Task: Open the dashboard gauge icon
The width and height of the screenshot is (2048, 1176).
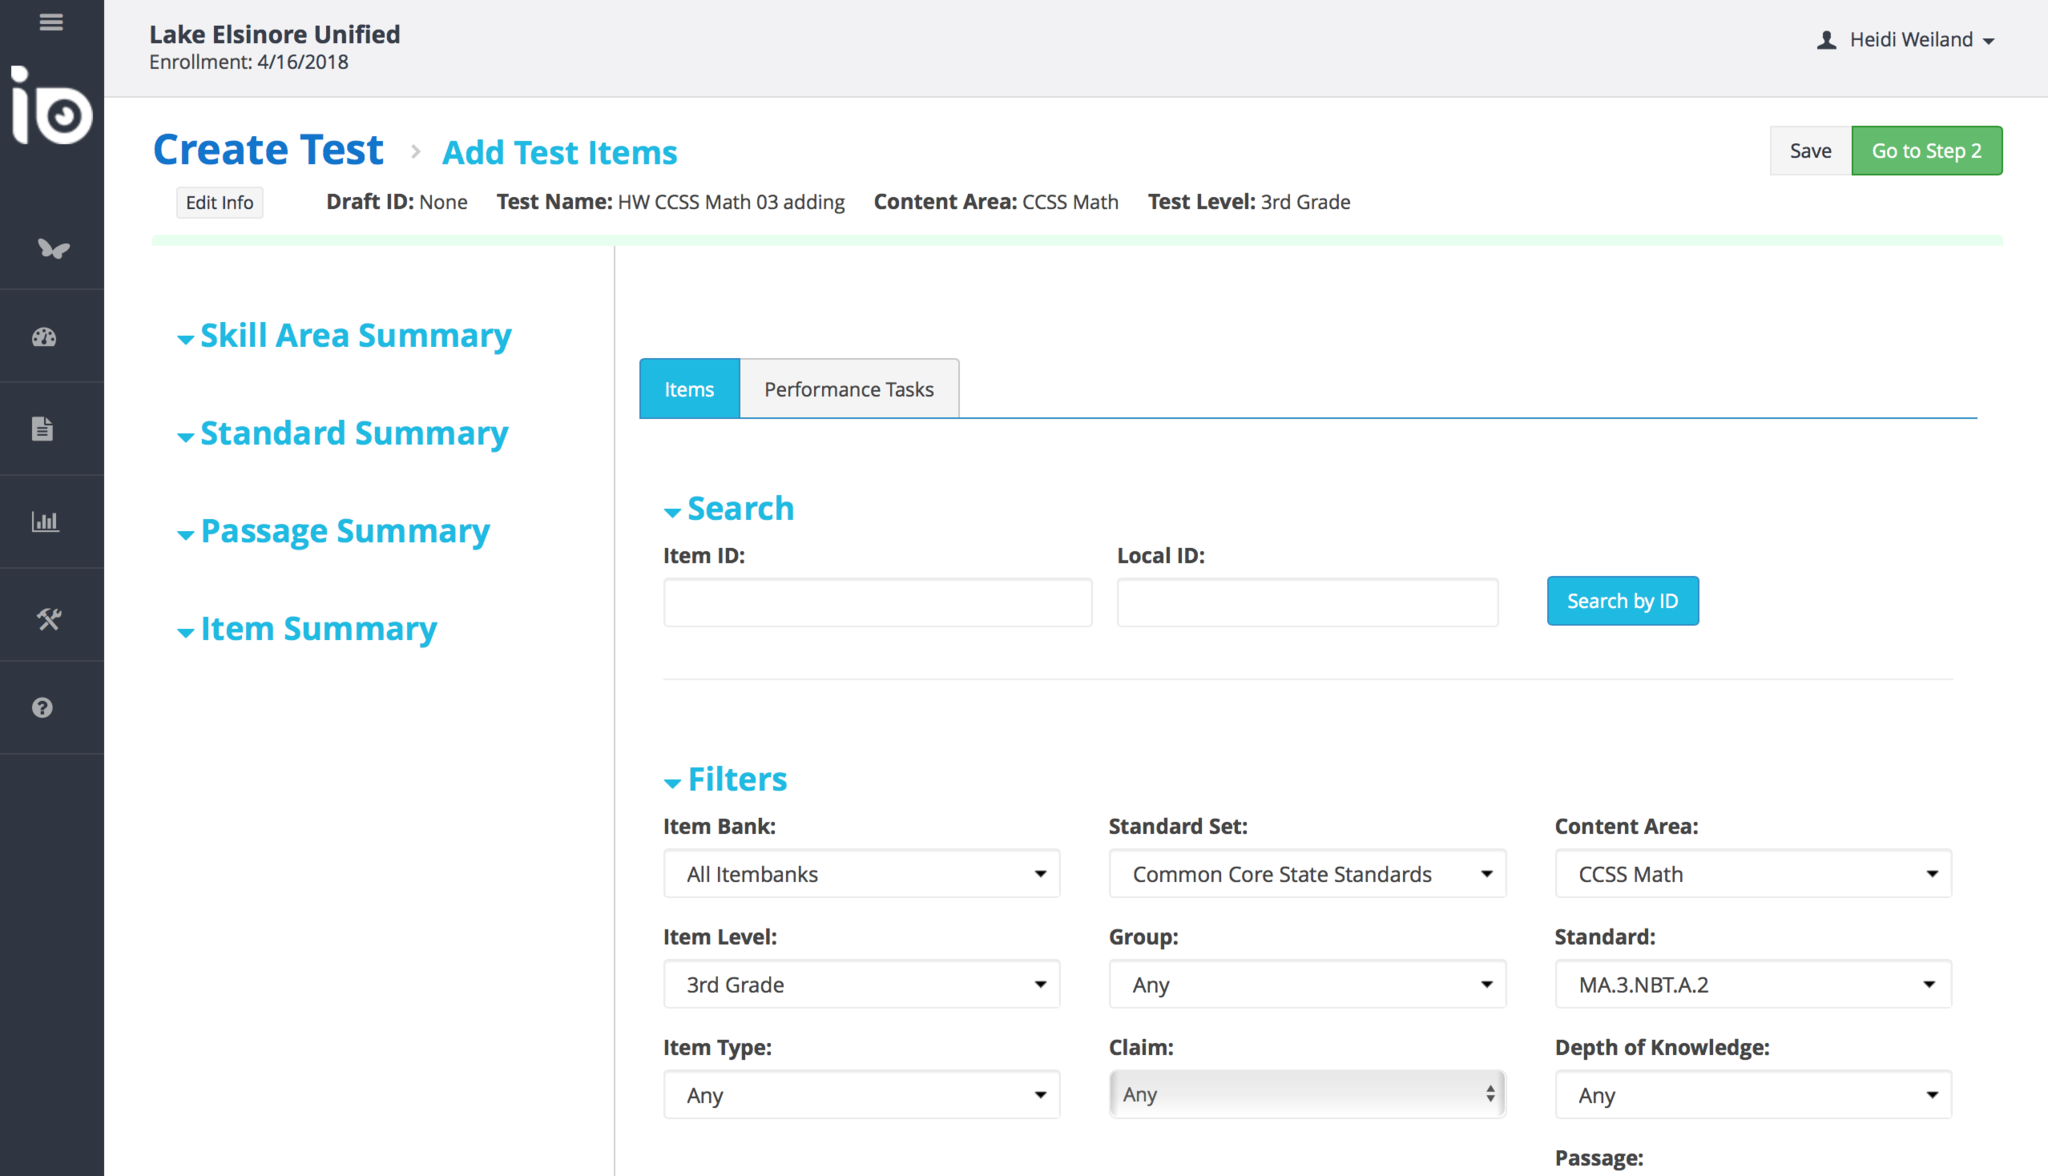Action: pyautogui.click(x=44, y=337)
